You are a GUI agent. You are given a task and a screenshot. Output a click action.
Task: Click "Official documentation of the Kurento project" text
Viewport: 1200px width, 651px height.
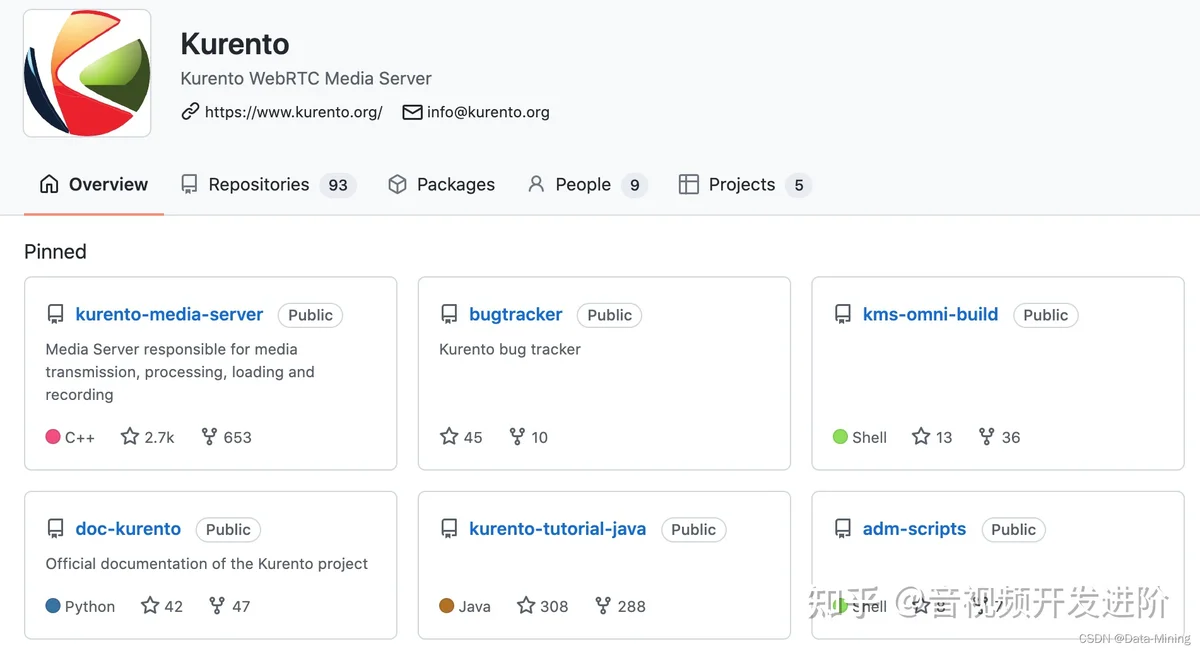coord(207,563)
